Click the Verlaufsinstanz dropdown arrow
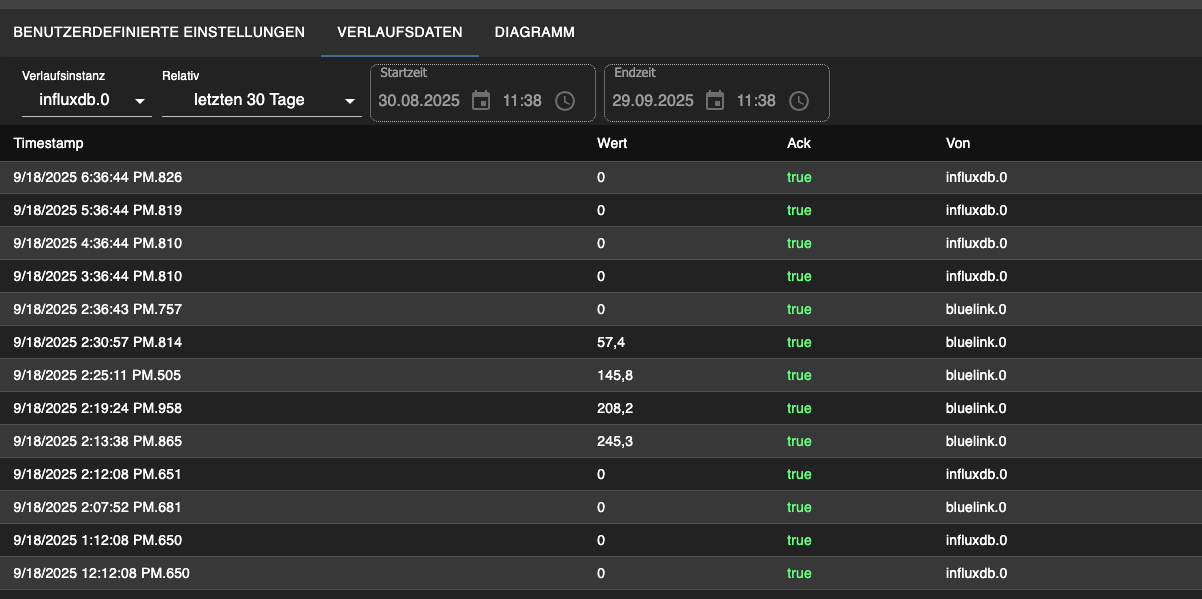This screenshot has width=1202, height=599. (x=140, y=101)
